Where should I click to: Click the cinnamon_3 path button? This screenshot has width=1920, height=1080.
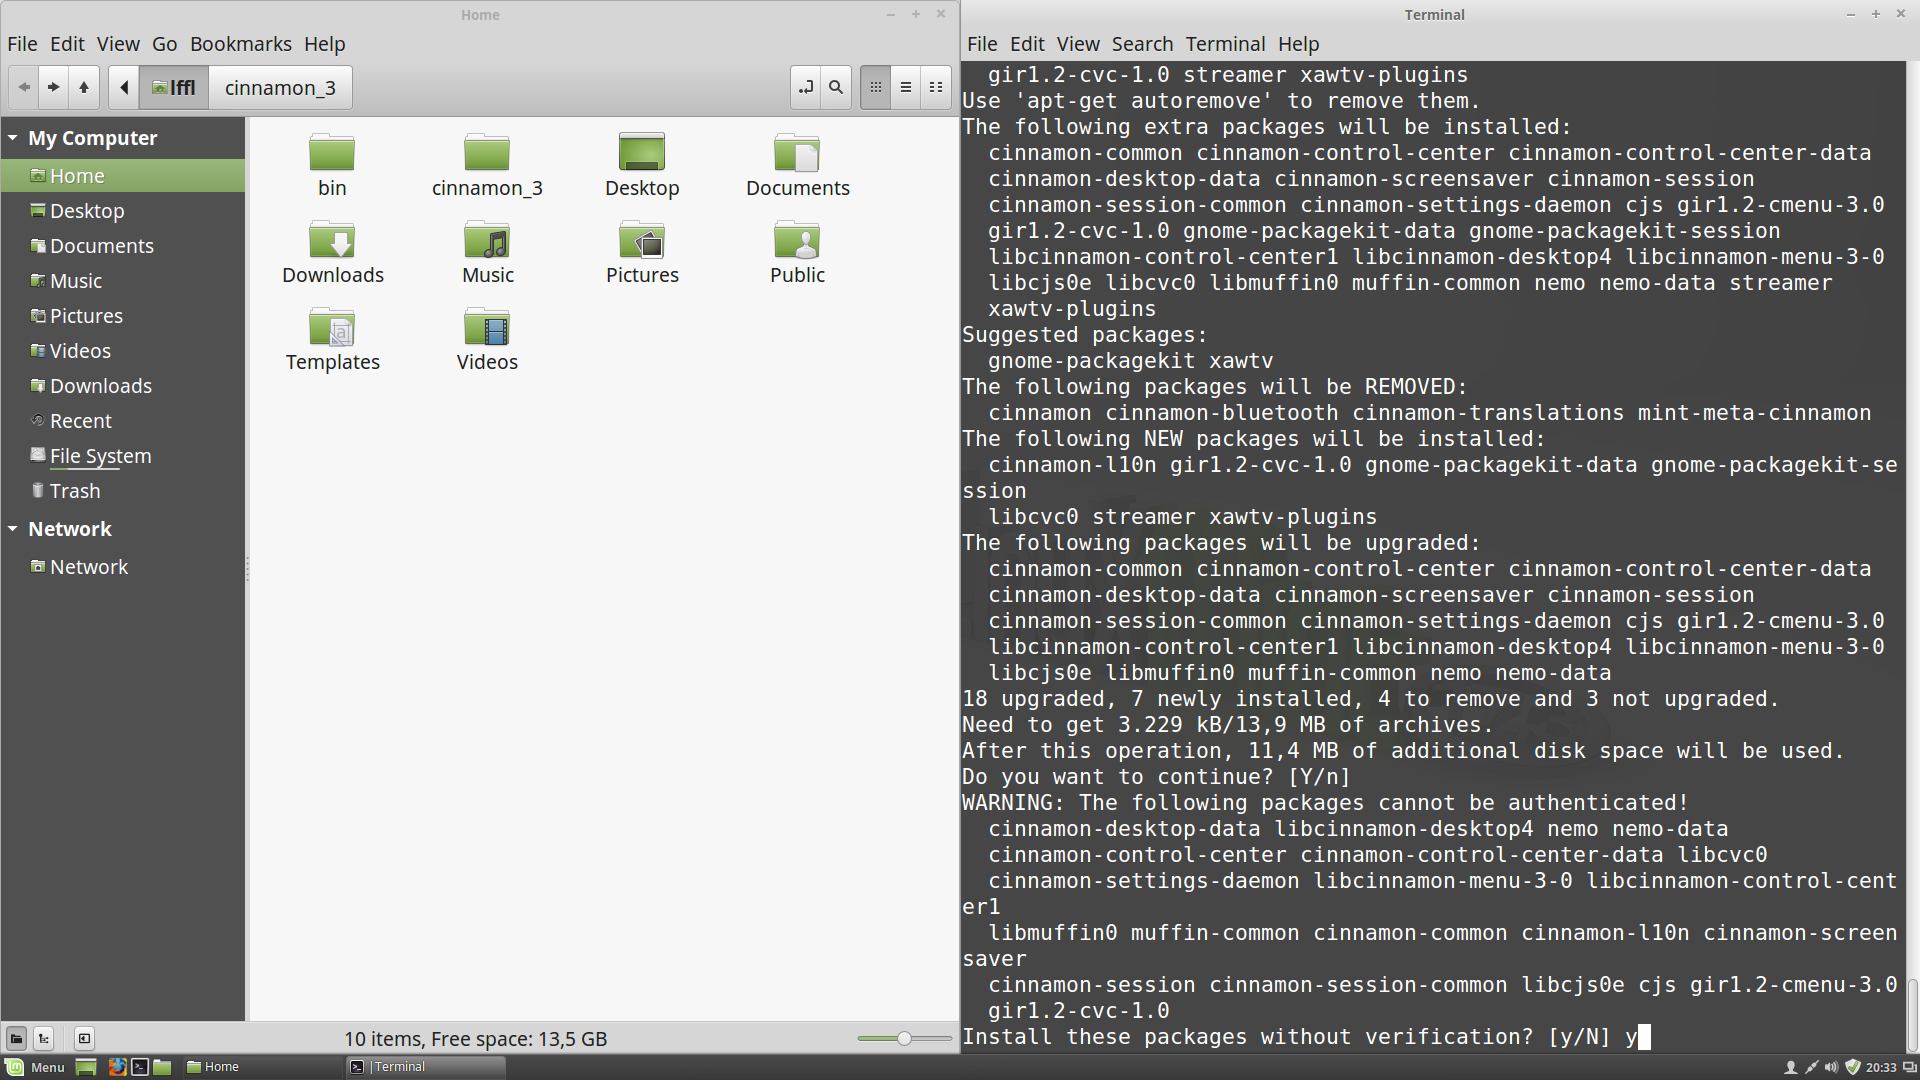click(280, 87)
